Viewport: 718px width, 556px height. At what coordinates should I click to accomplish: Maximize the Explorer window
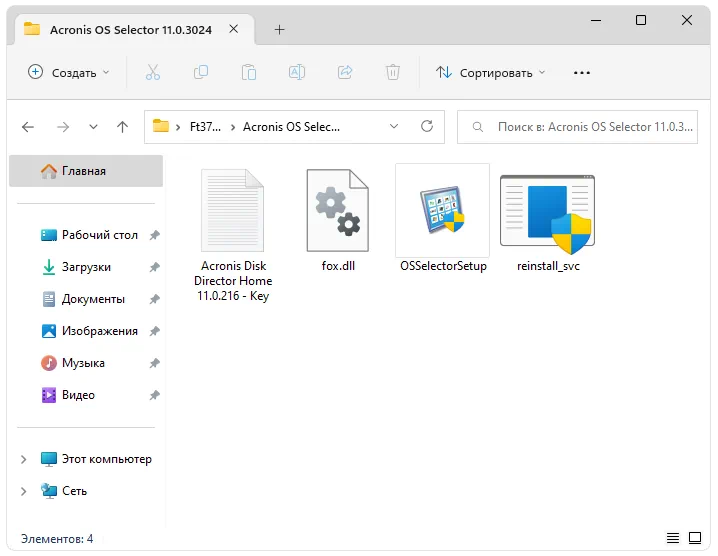pos(641,20)
